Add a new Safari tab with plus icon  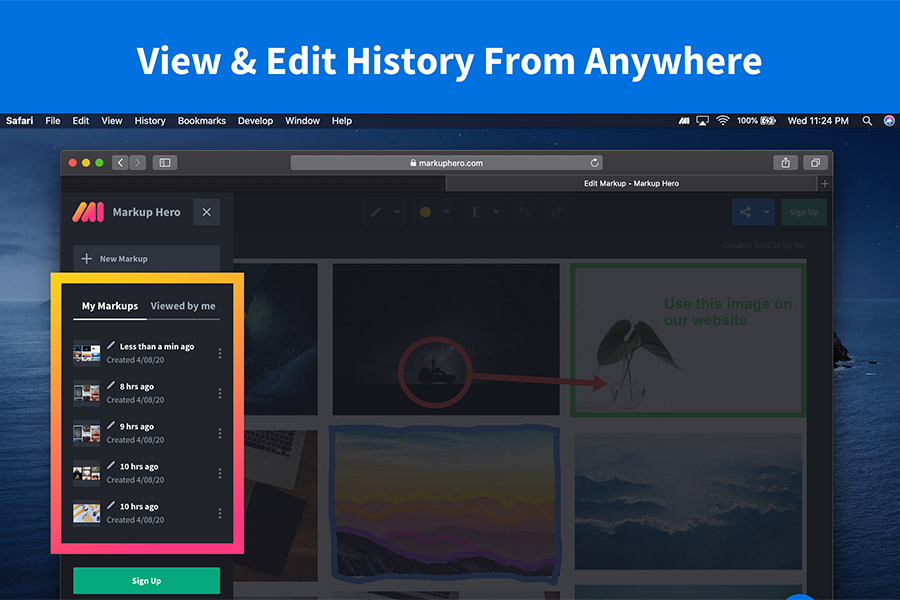(825, 184)
